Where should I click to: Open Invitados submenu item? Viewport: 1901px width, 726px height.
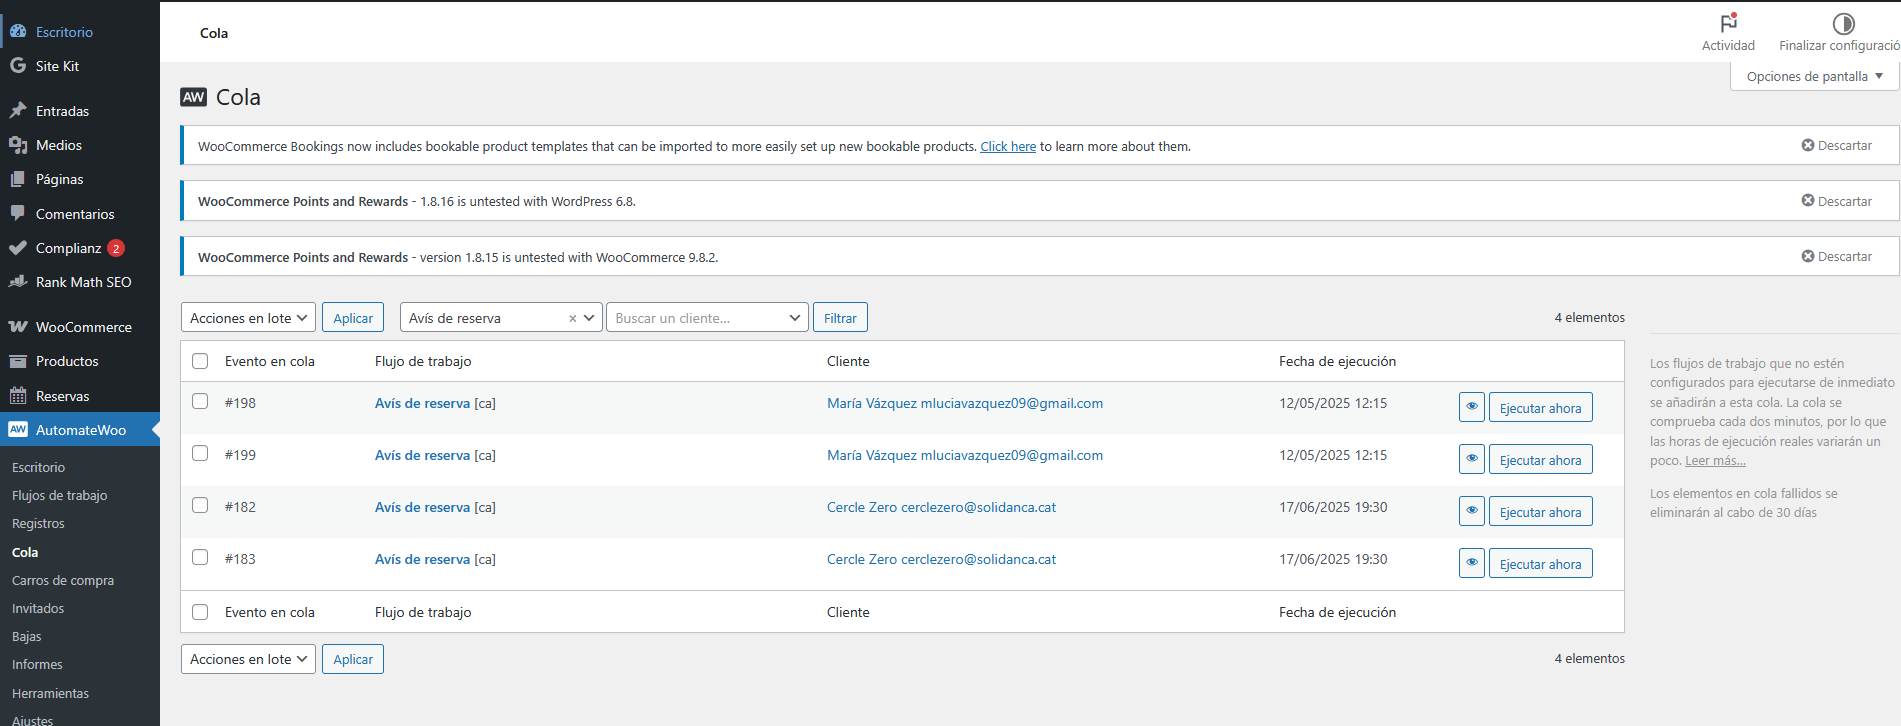(x=38, y=609)
